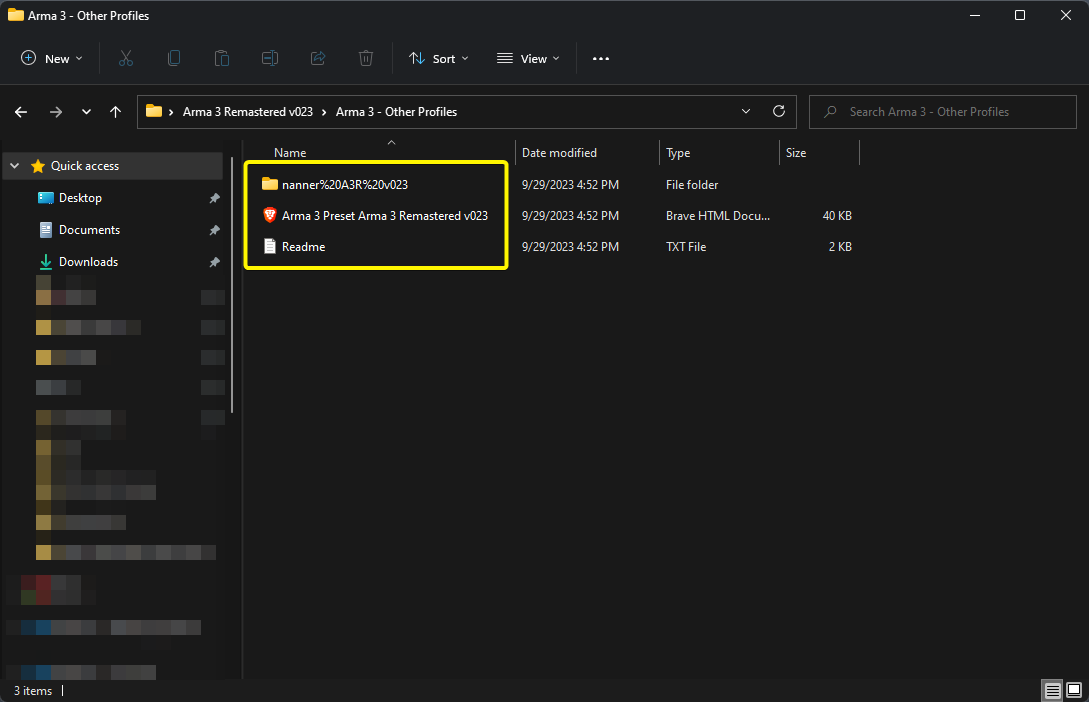Switch to large icons view in the status bar
The width and height of the screenshot is (1089, 702).
pos(1074,690)
